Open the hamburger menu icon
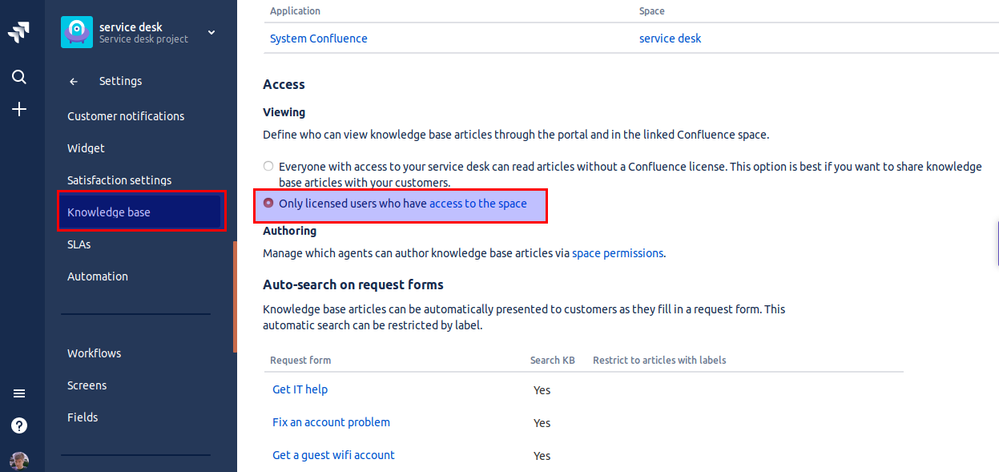This screenshot has height=472, width=999. (18, 393)
